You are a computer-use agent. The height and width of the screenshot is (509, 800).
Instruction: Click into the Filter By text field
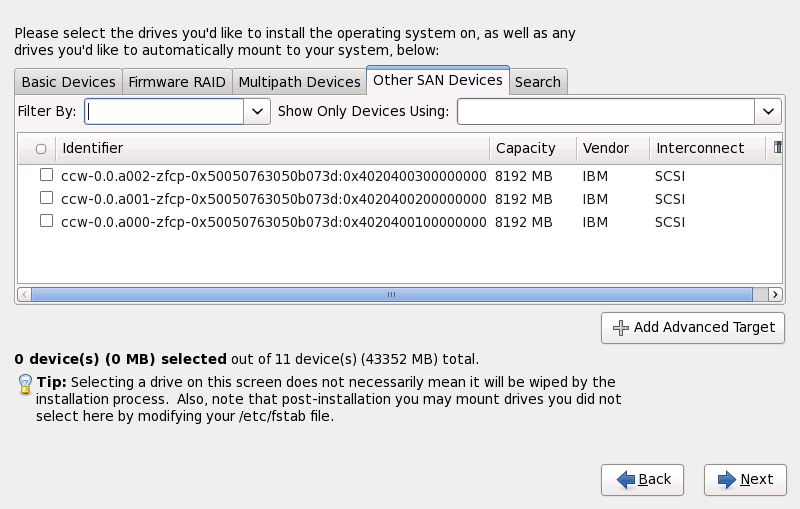coord(165,111)
